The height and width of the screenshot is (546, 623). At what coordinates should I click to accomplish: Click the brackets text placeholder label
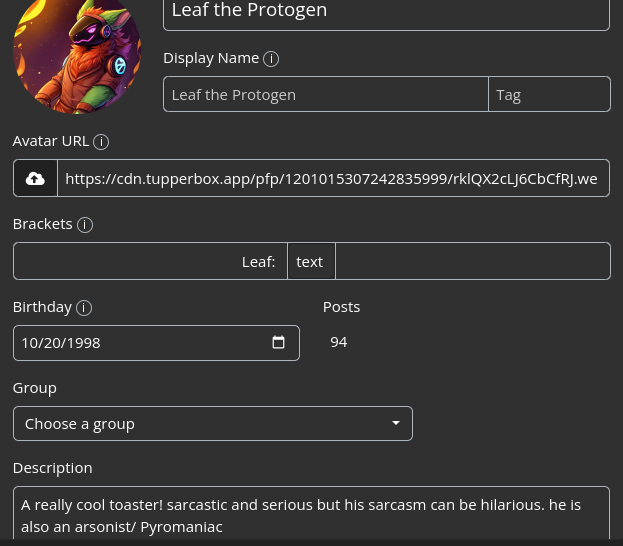[310, 261]
